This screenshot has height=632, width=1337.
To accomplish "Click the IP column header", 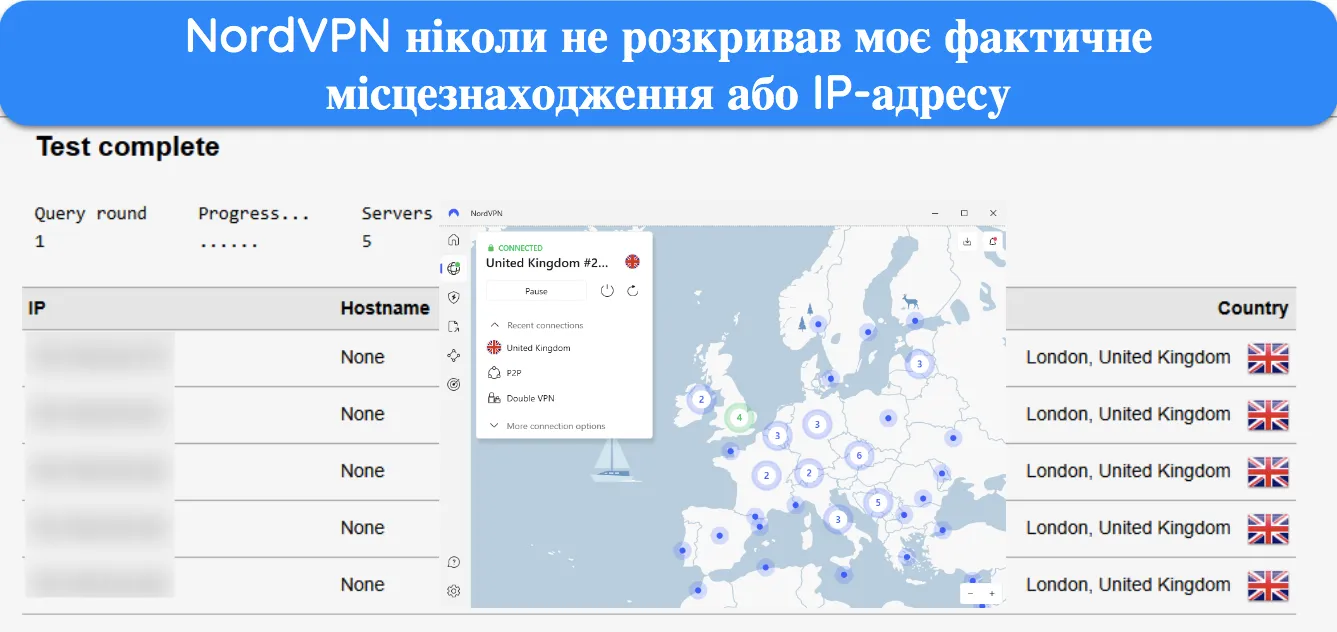I will pos(37,308).
